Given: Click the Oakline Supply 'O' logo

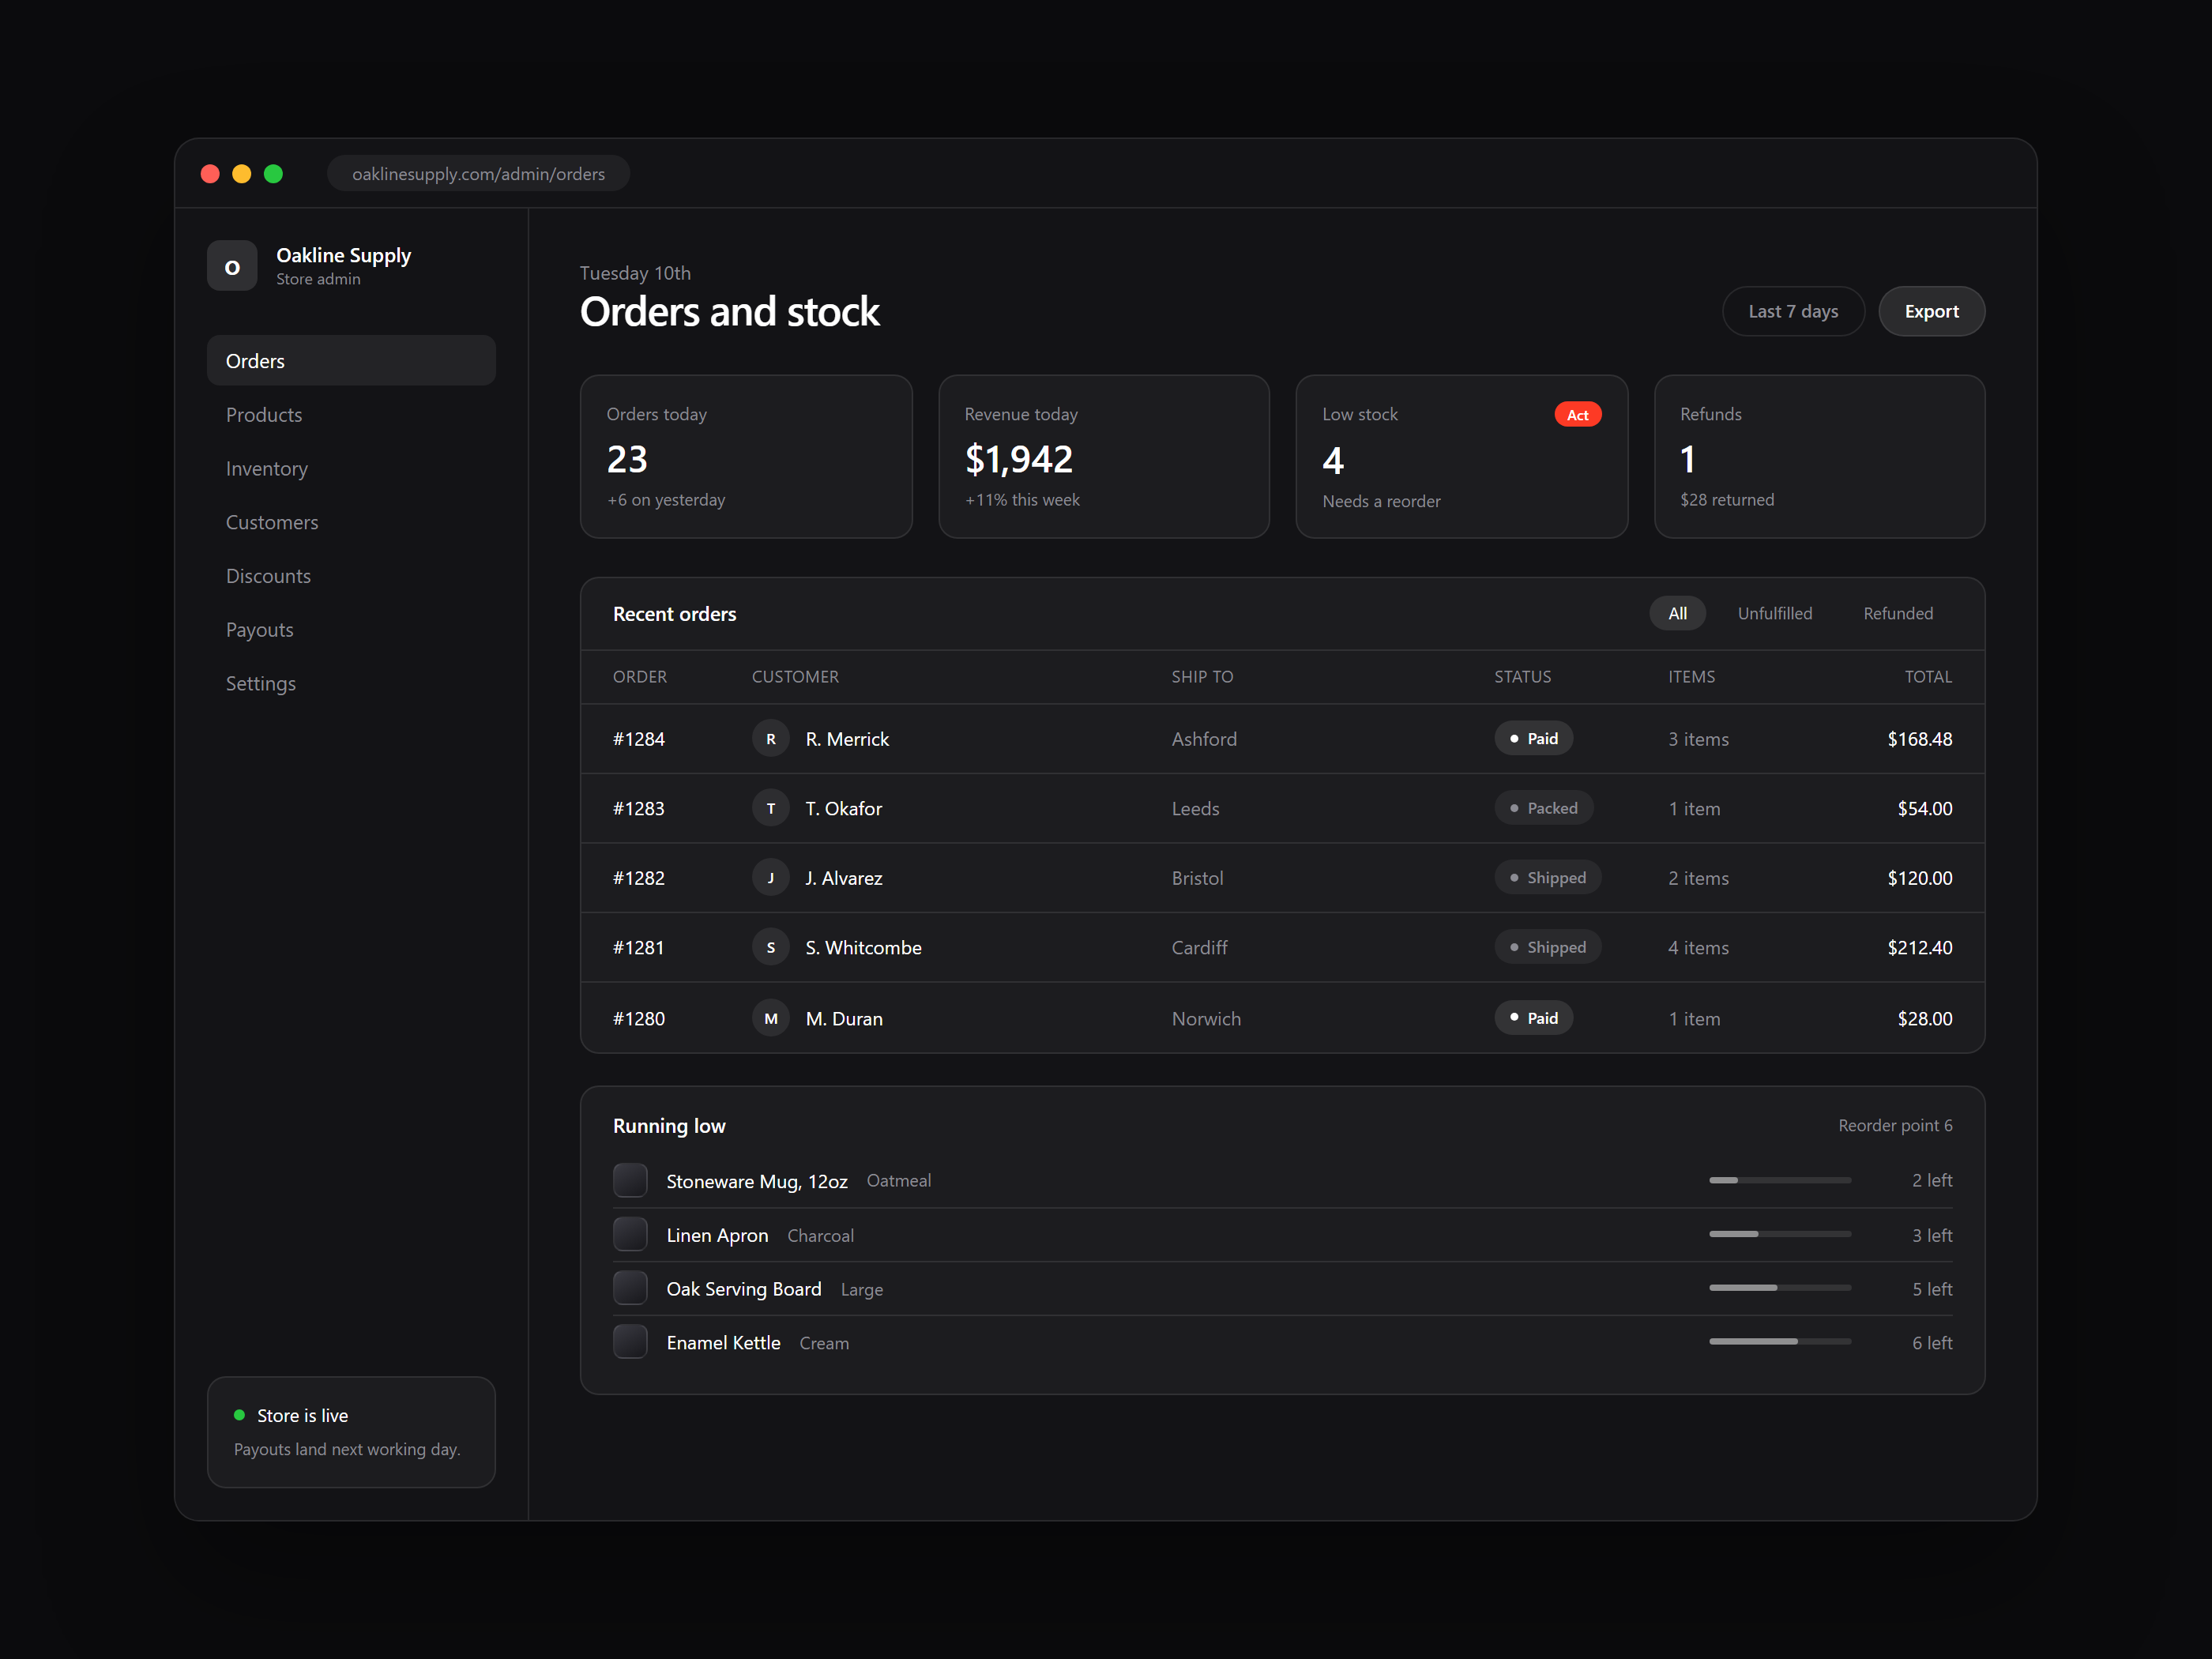Looking at the screenshot, I should pos(232,266).
